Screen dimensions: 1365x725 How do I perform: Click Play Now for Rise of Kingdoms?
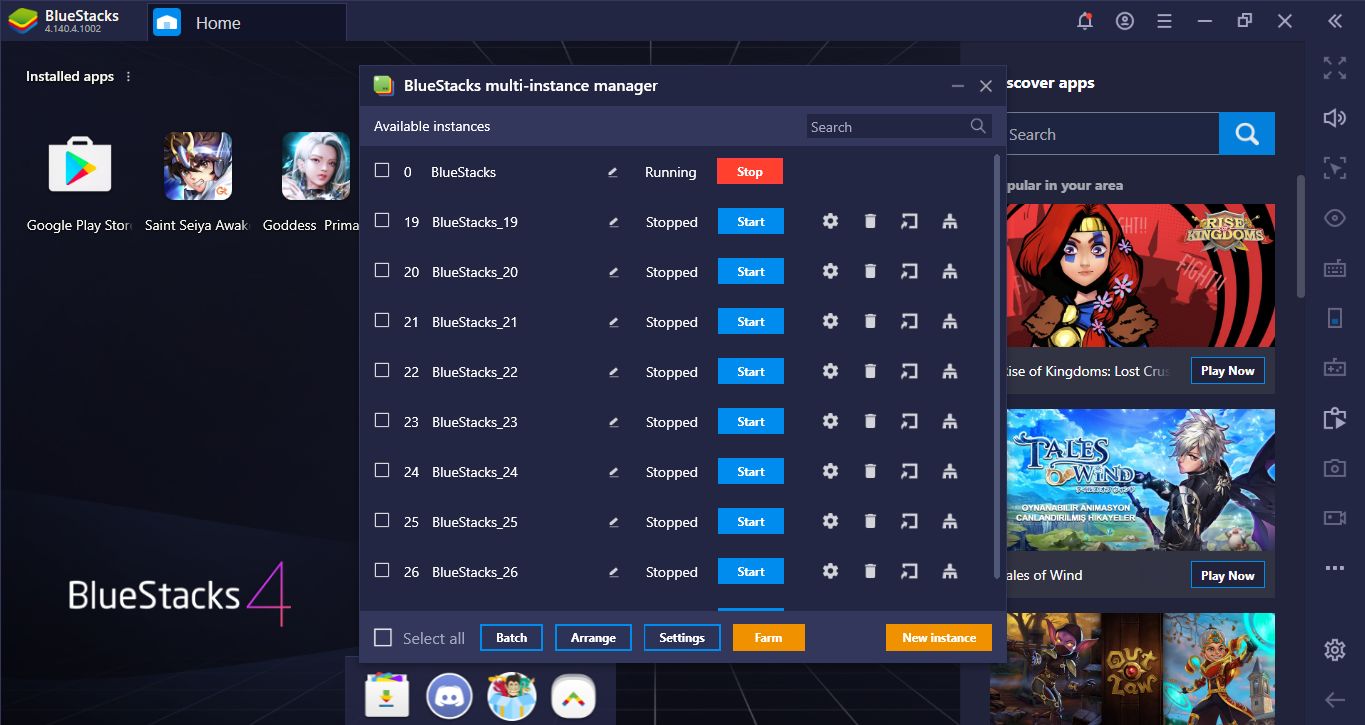1228,371
